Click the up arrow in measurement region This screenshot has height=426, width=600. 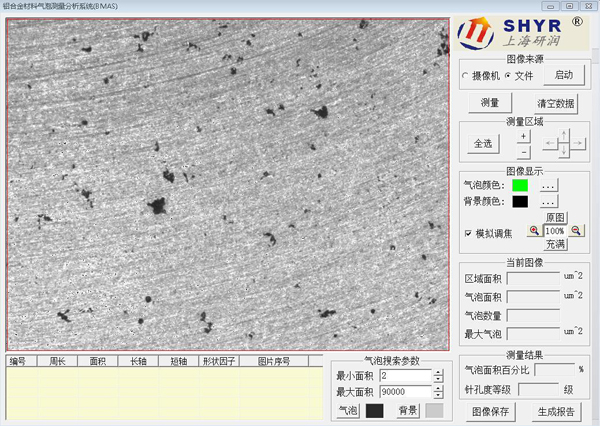(563, 134)
